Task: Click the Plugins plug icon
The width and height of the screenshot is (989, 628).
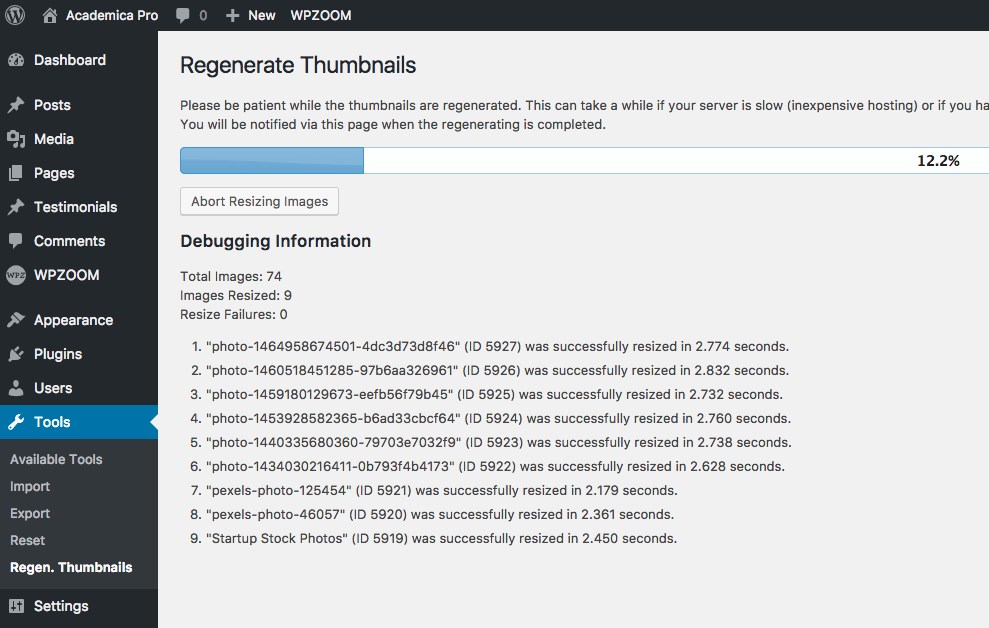Action: [x=16, y=354]
